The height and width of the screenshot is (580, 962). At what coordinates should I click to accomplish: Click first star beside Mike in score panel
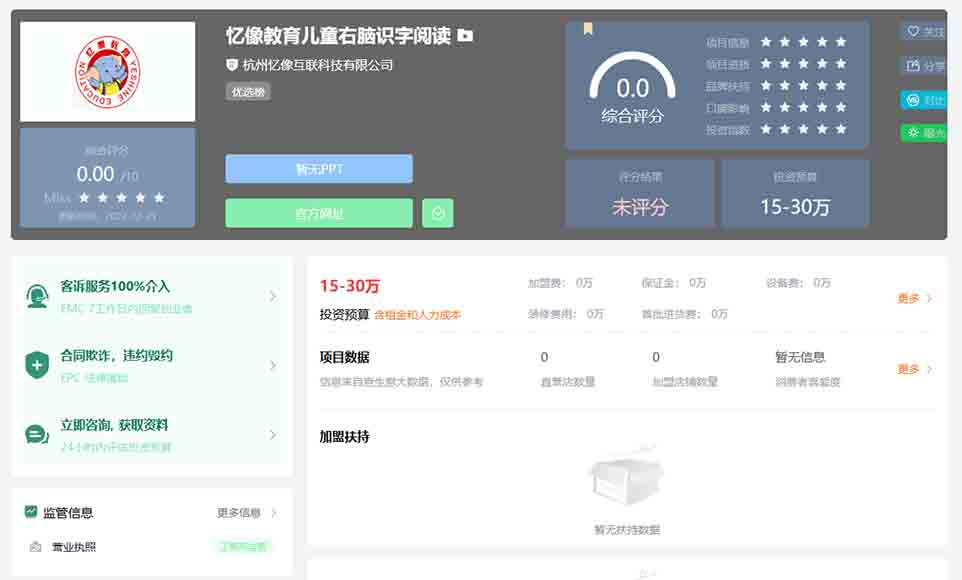click(x=84, y=198)
